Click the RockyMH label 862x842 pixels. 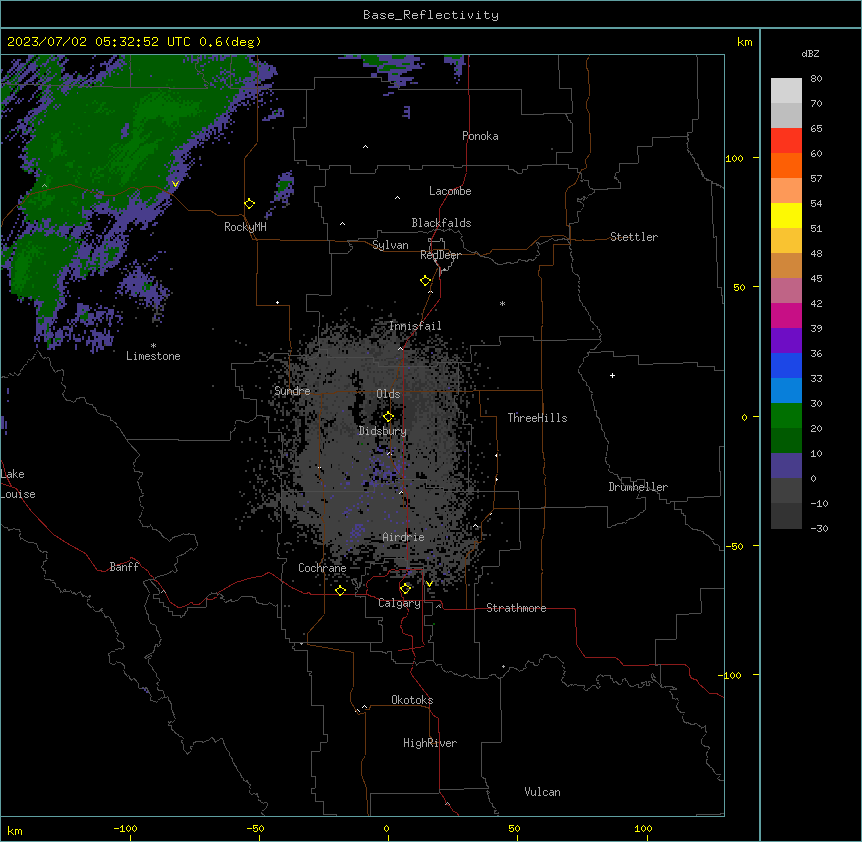point(245,227)
